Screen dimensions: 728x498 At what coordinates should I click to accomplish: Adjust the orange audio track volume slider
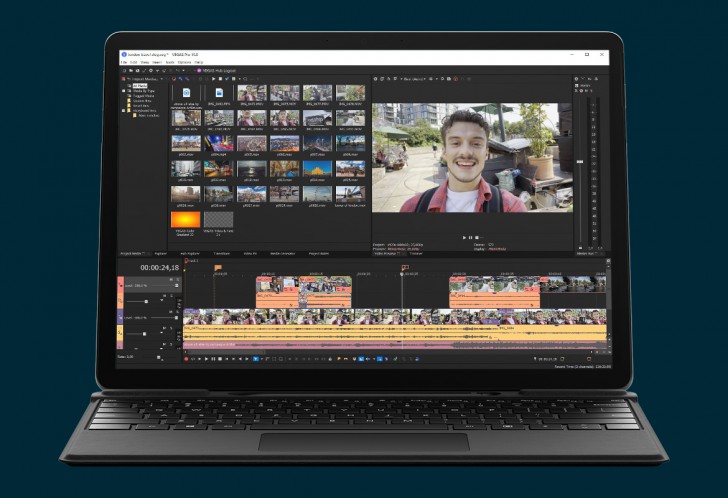click(146, 302)
